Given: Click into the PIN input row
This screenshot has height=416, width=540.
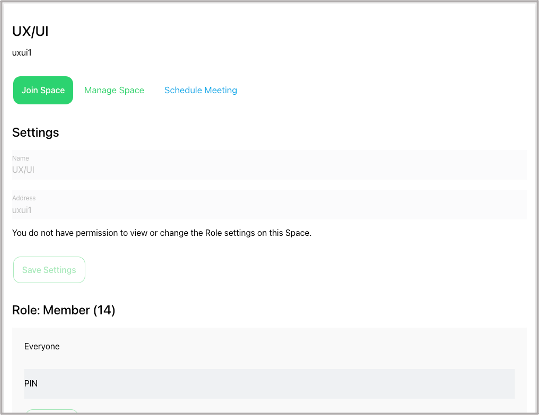Looking at the screenshot, I should [x=269, y=384].
